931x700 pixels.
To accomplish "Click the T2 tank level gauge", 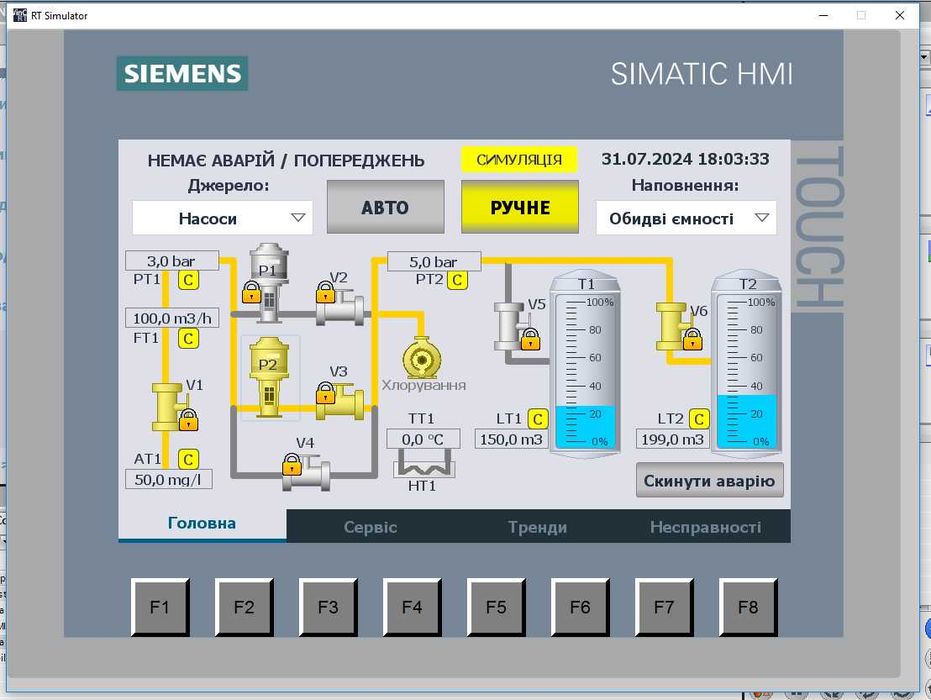I will tap(746, 365).
